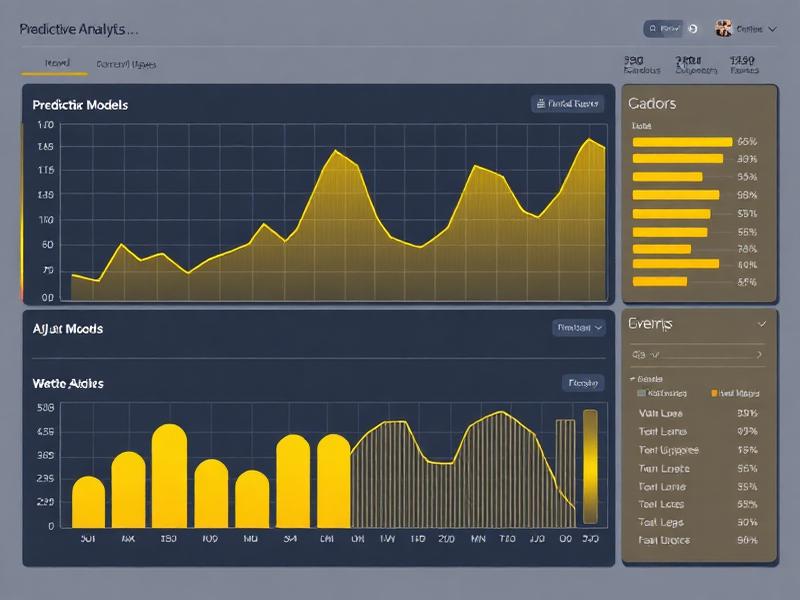Click the first statistic in header stats

pyautogui.click(x=640, y=65)
